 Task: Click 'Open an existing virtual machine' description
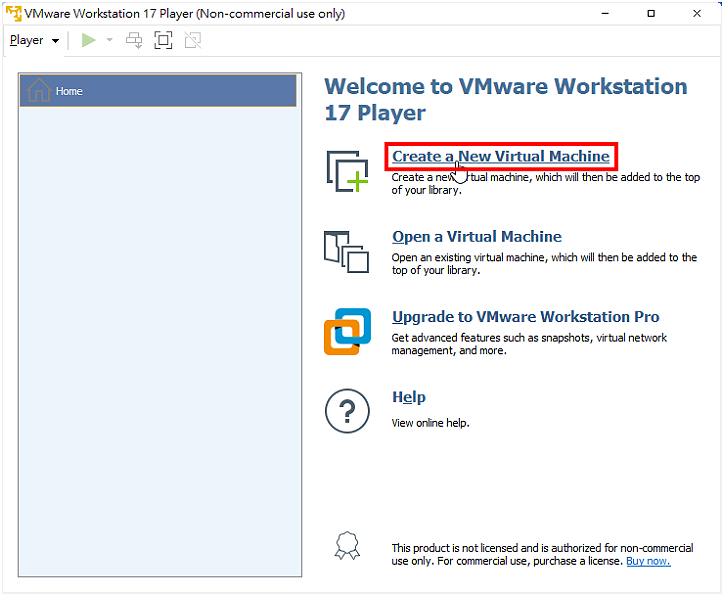544,264
